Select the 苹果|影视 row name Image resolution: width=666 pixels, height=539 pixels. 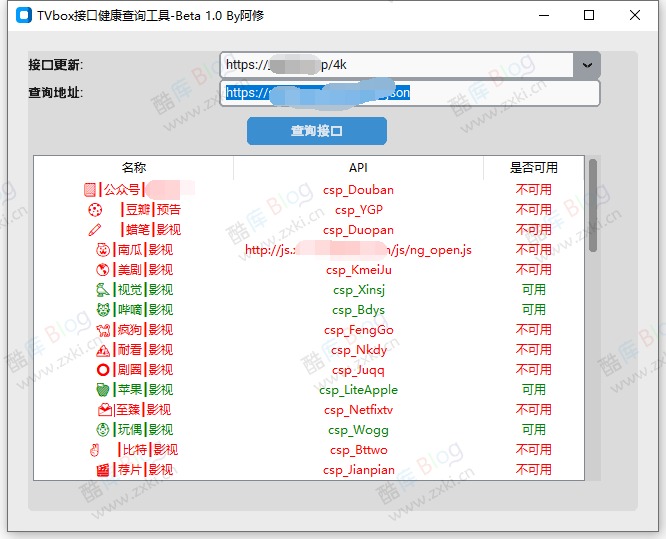(143, 389)
